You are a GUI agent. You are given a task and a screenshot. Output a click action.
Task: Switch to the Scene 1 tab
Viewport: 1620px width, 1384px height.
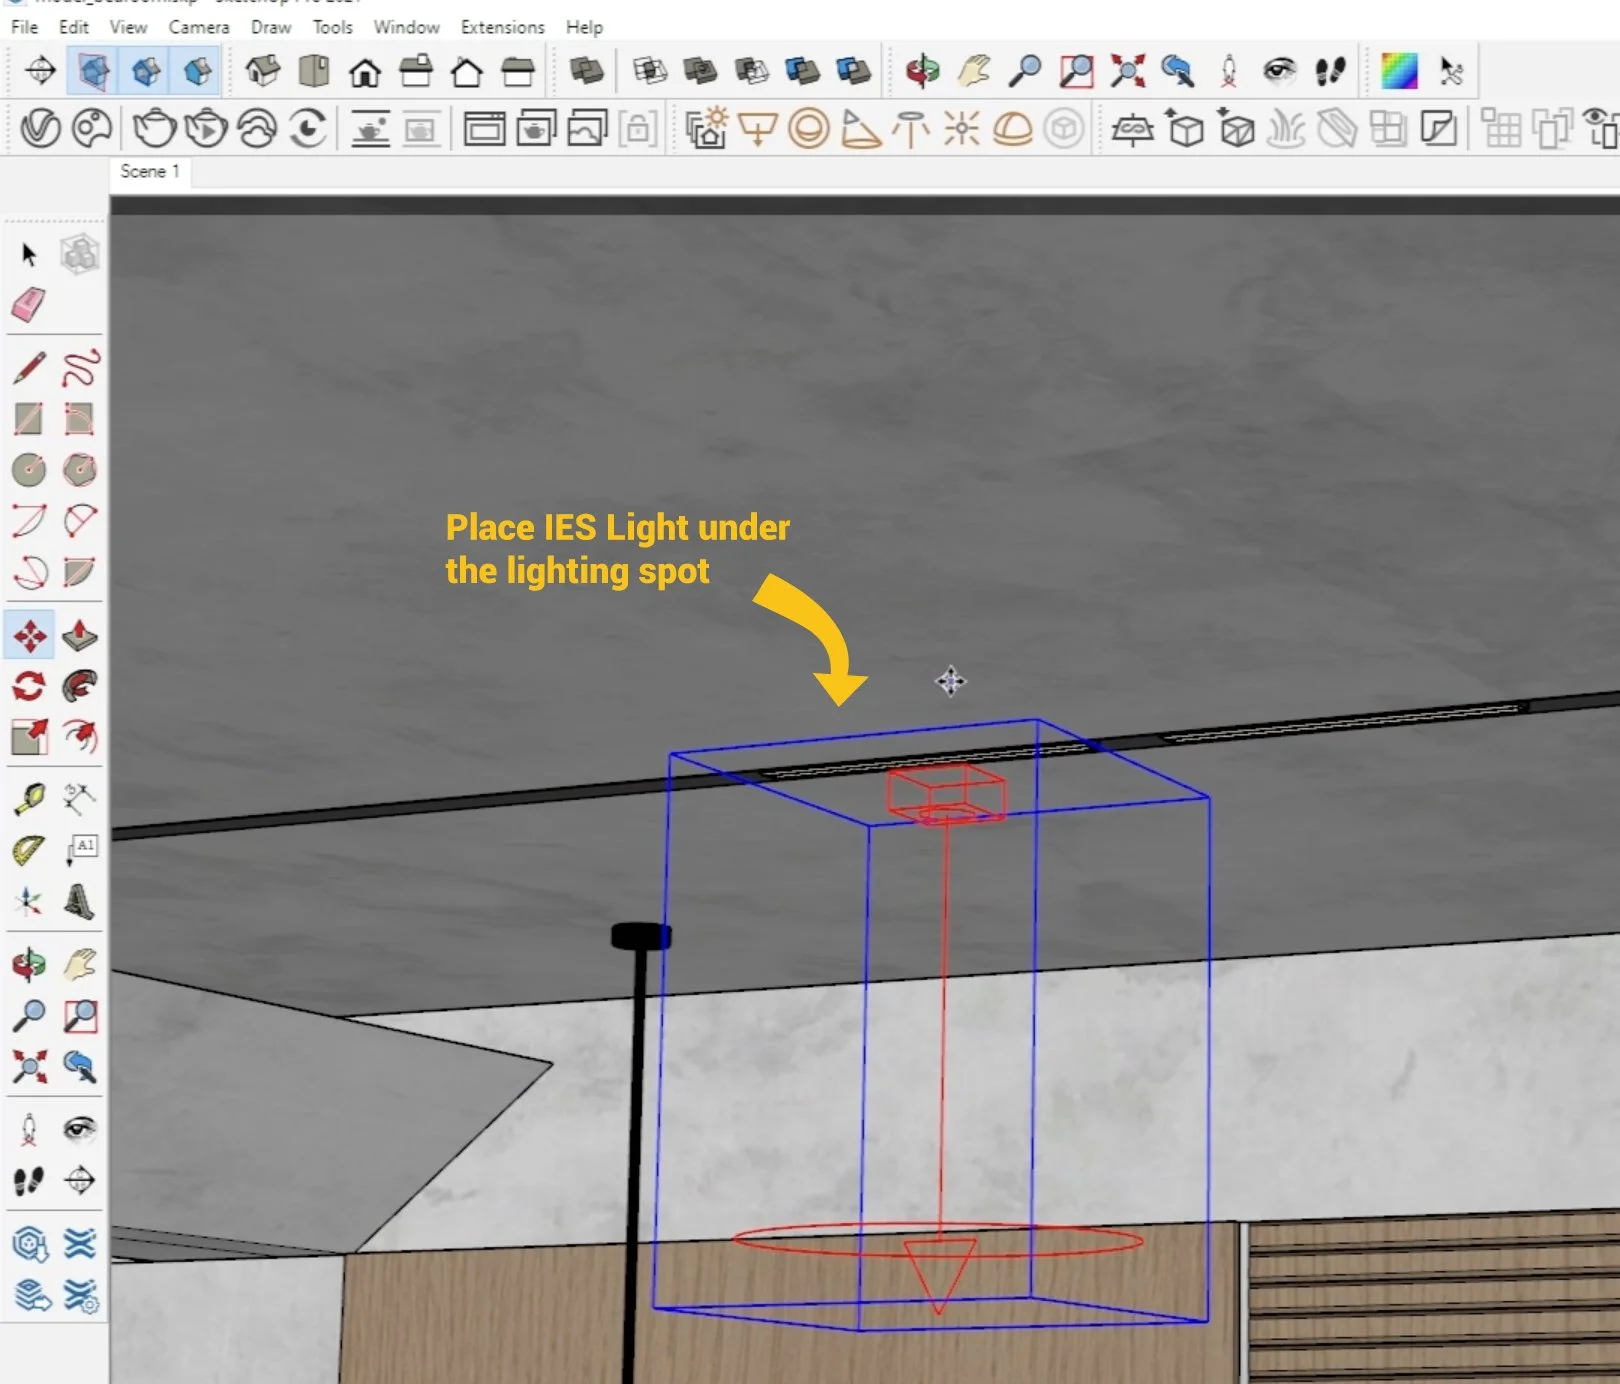click(149, 172)
